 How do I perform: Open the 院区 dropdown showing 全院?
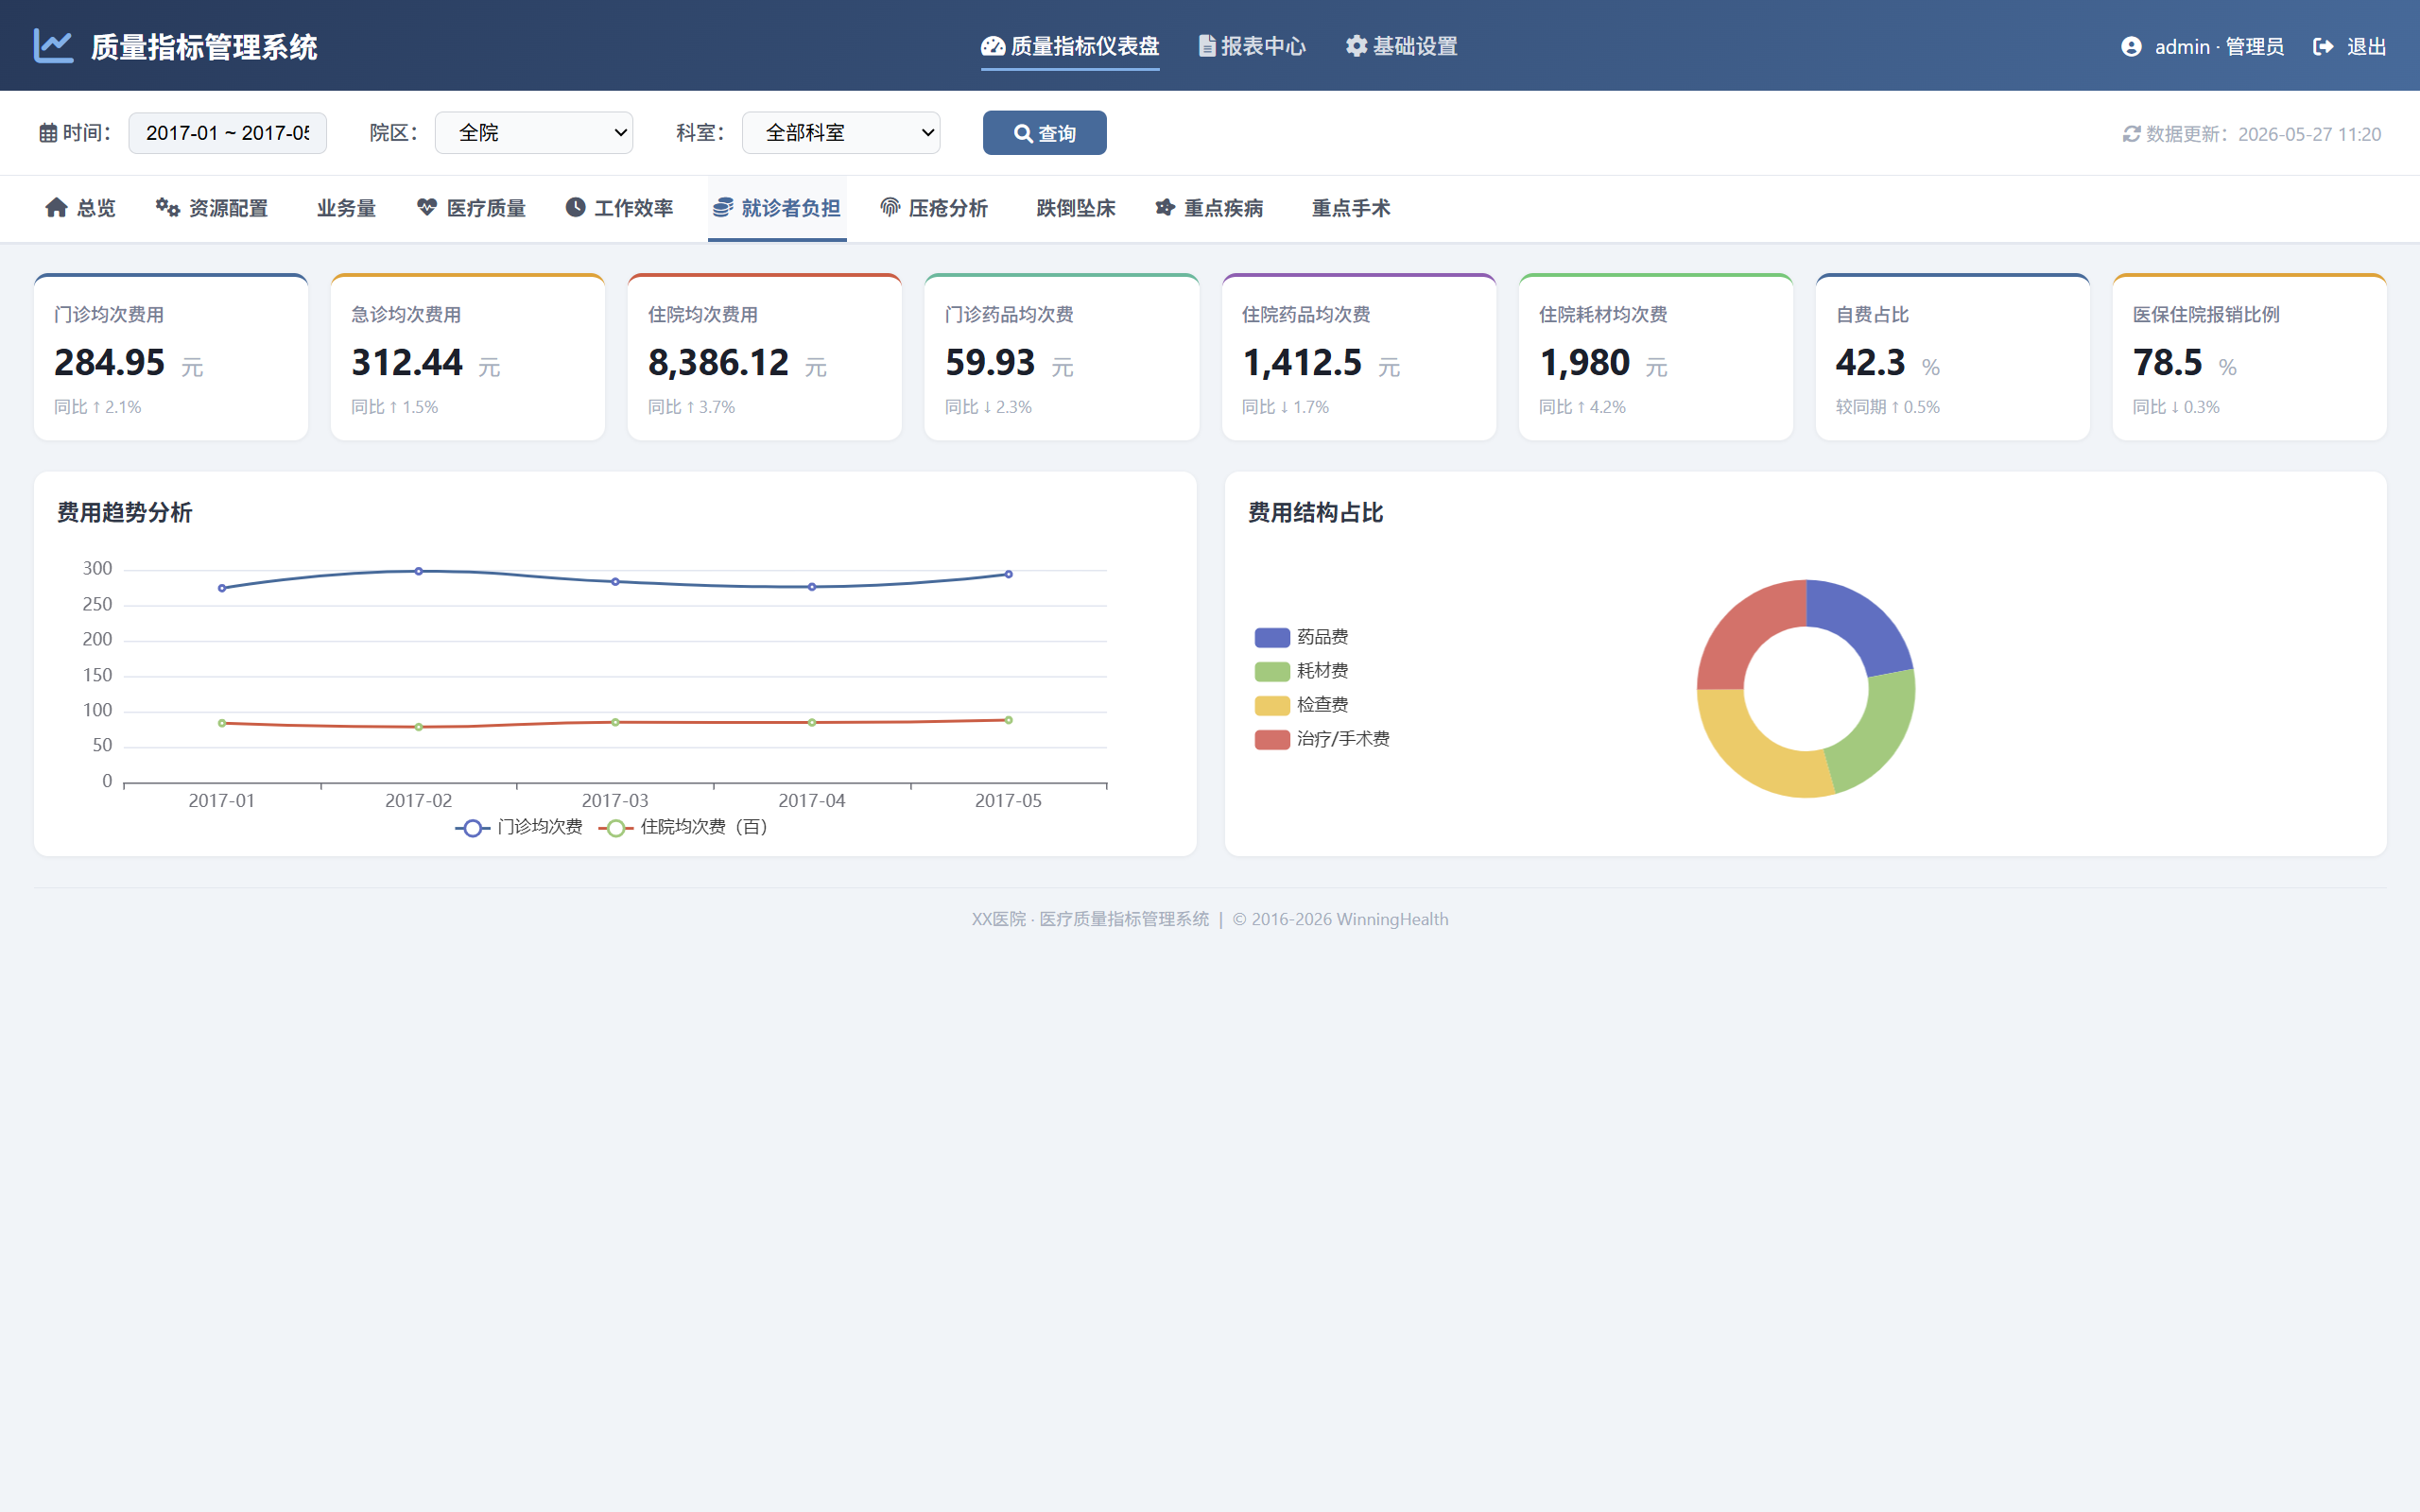click(x=534, y=133)
